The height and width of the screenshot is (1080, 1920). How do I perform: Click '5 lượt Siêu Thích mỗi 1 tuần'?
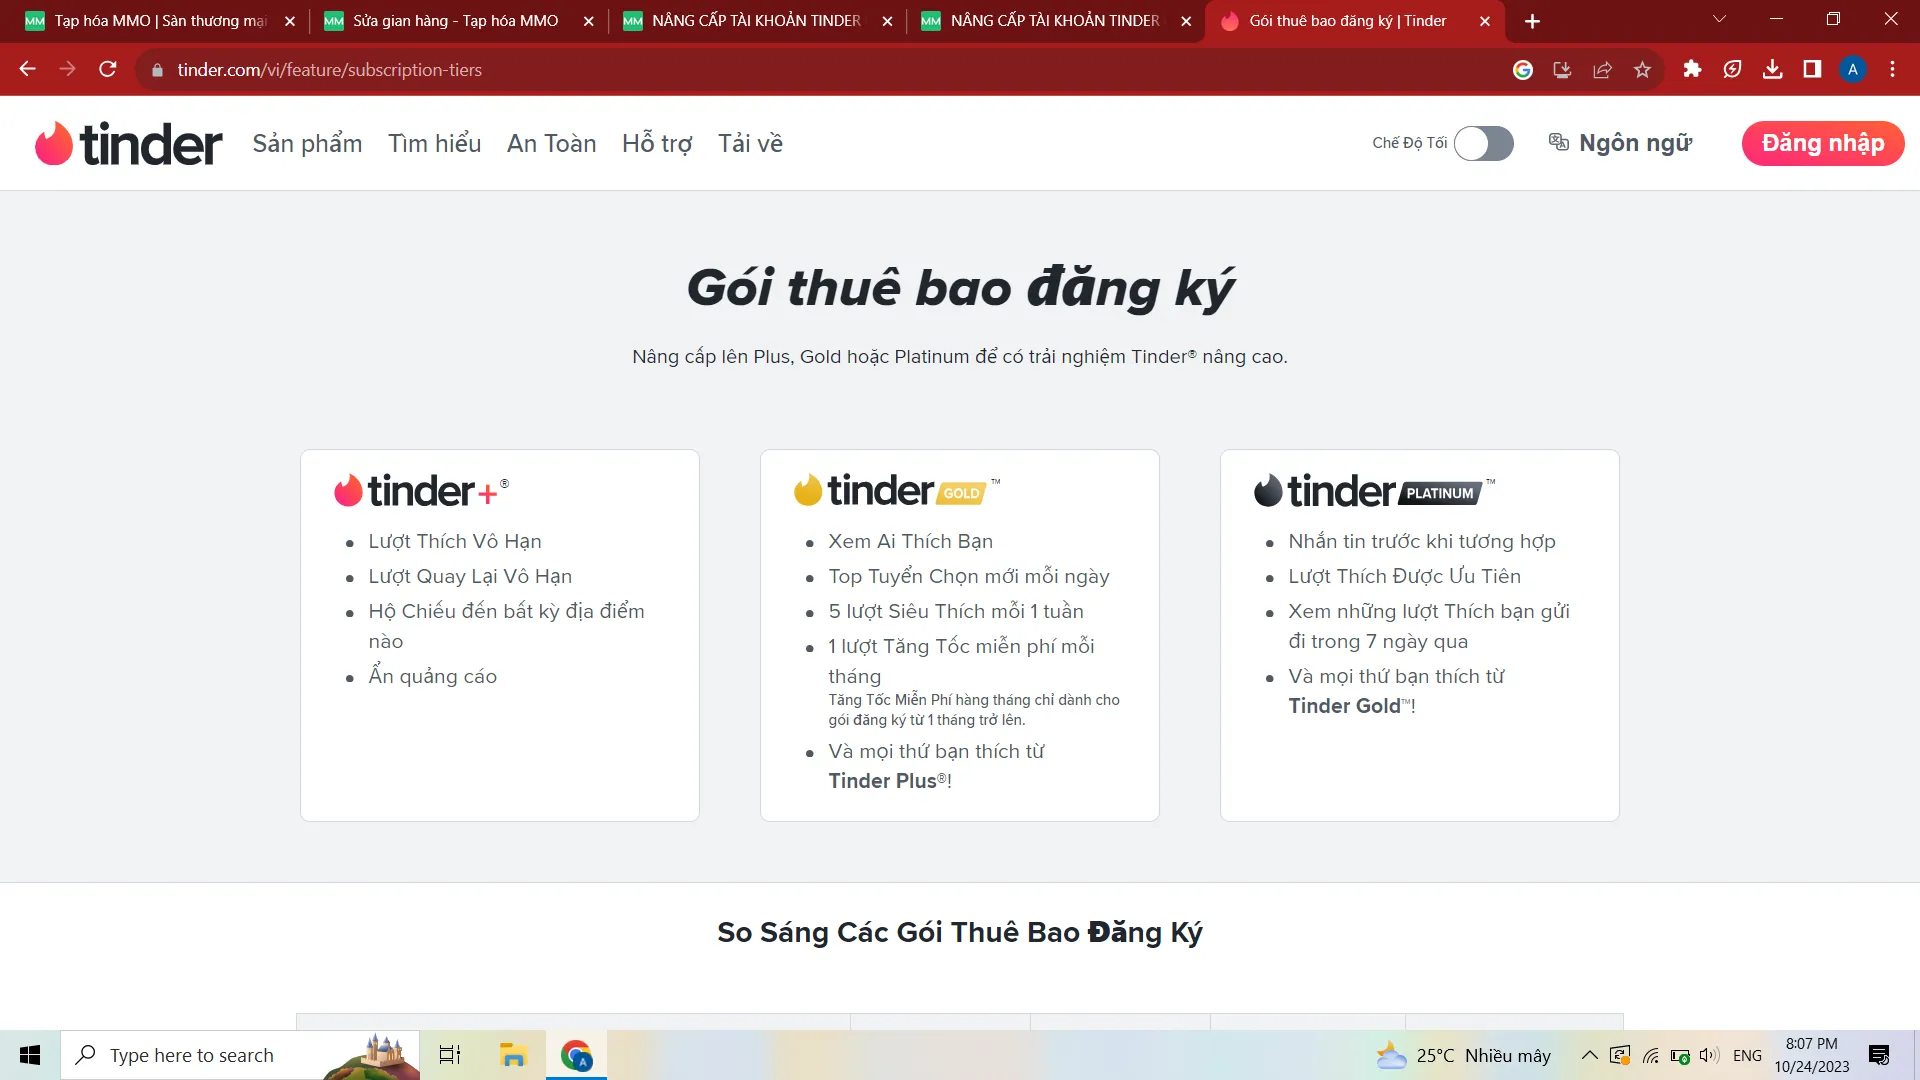pos(955,611)
